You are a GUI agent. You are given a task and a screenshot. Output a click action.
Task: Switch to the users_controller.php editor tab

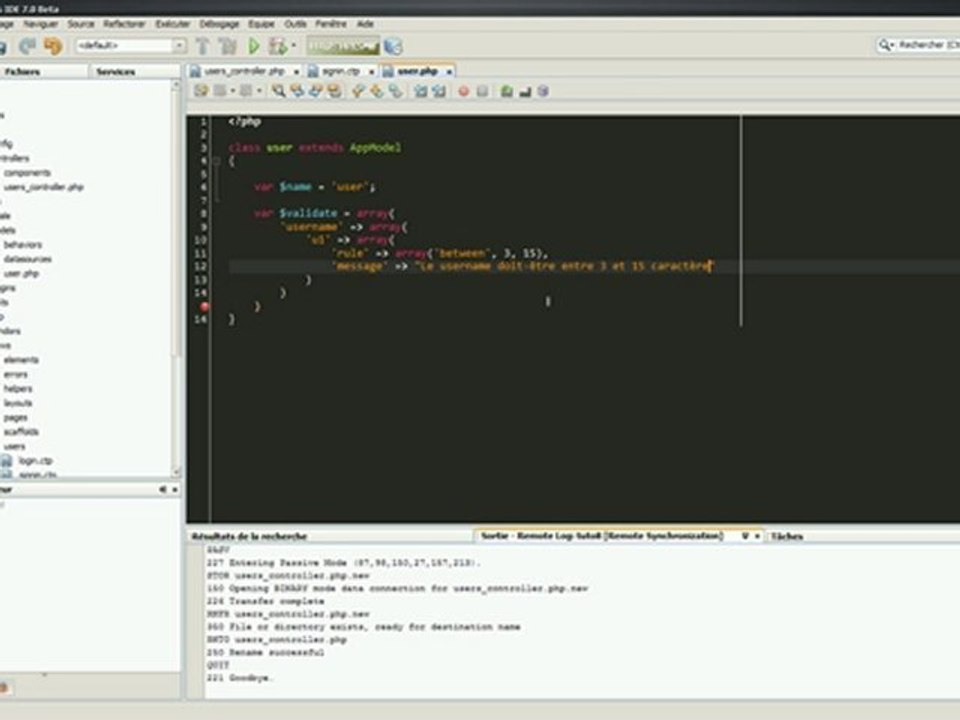tap(244, 71)
